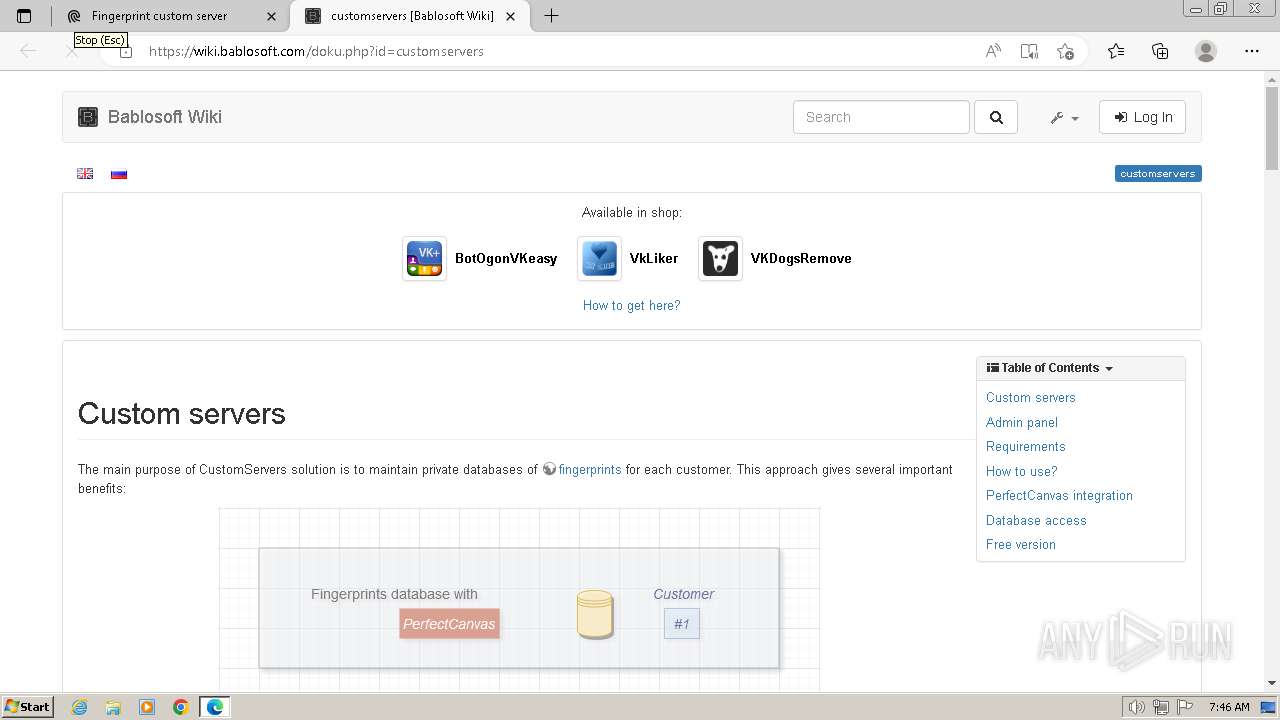Launch Google Chrome from taskbar

coord(181,707)
